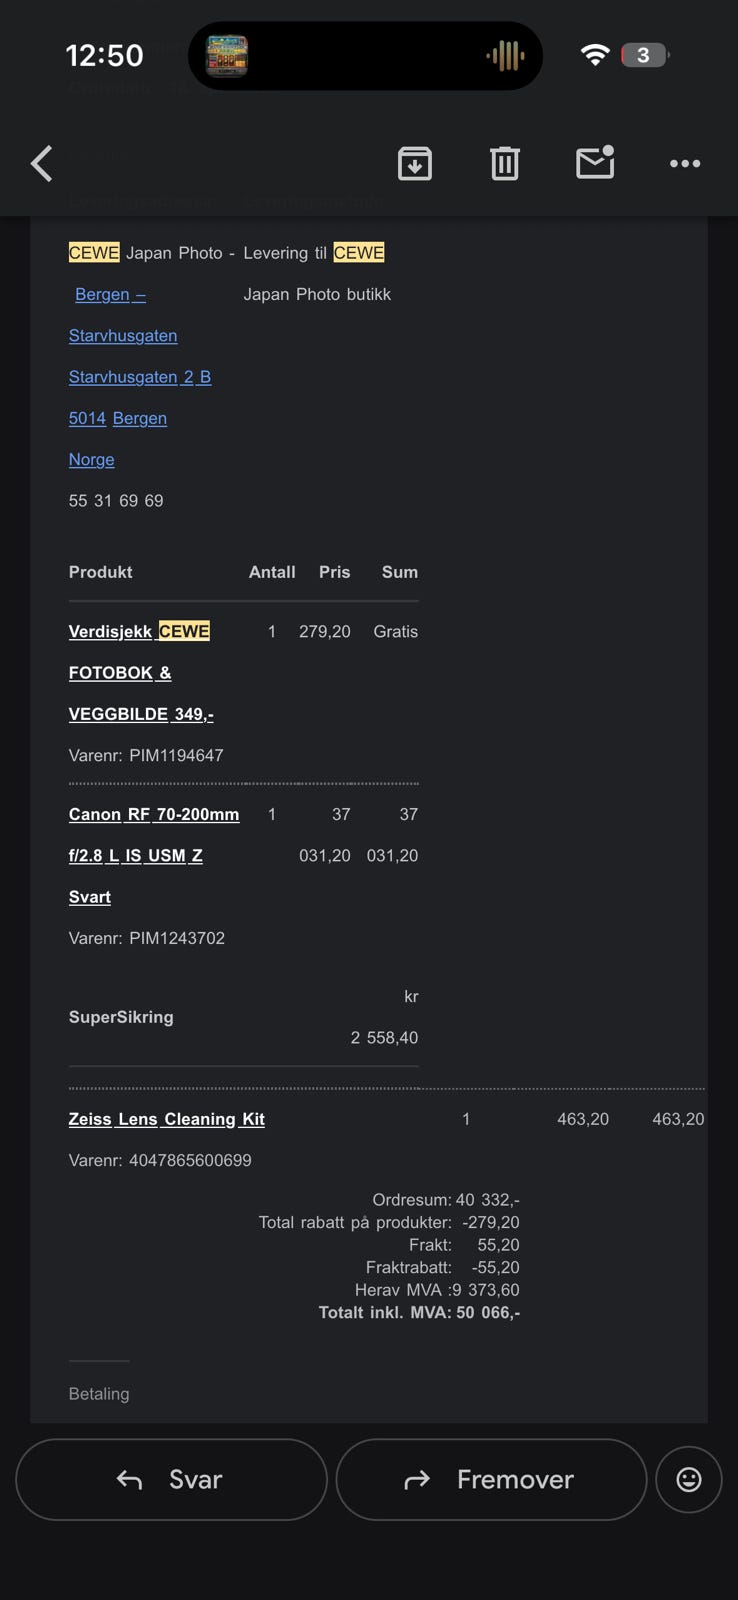
Task: Open the Norge country link
Action: click(x=92, y=459)
